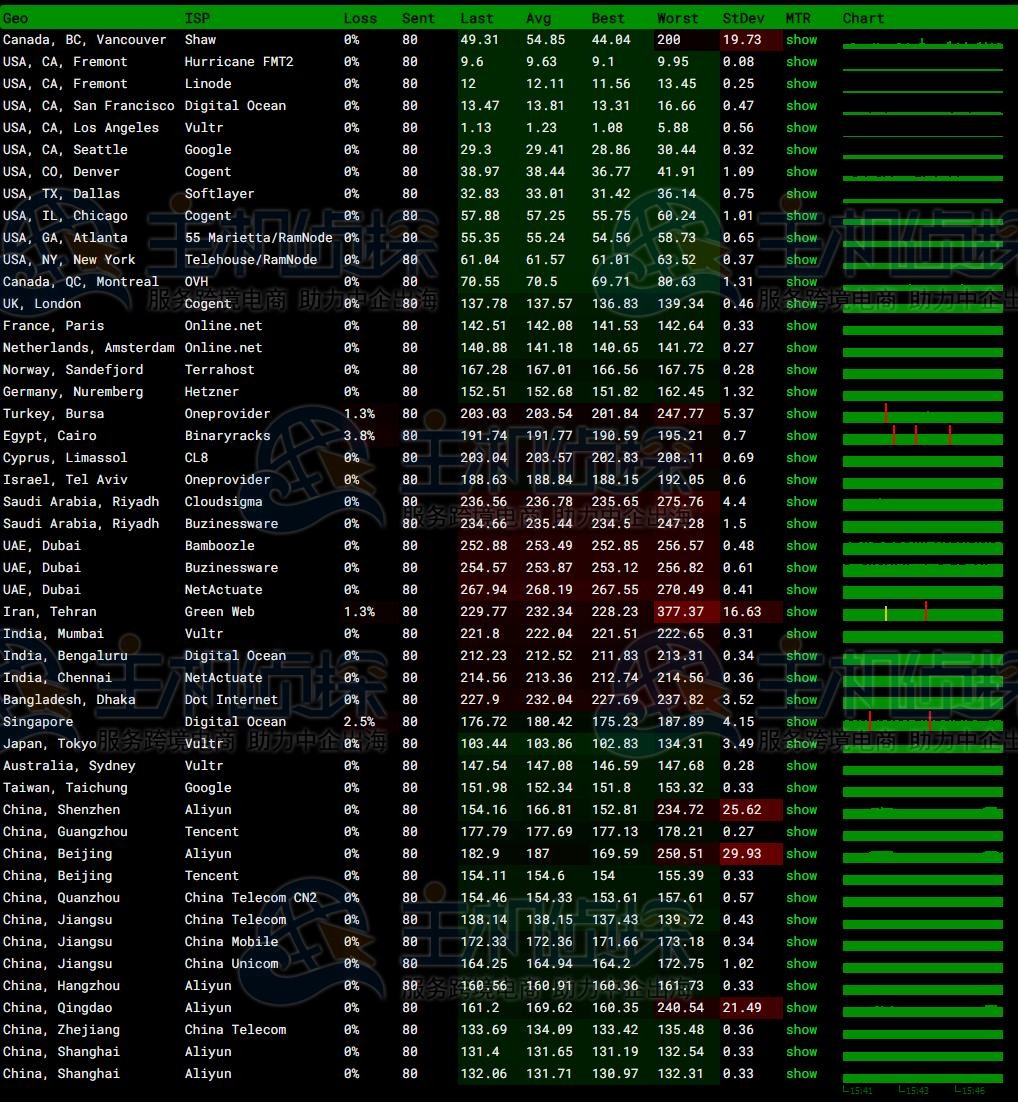Click the Loss column header
The image size is (1018, 1102).
[x=360, y=18]
